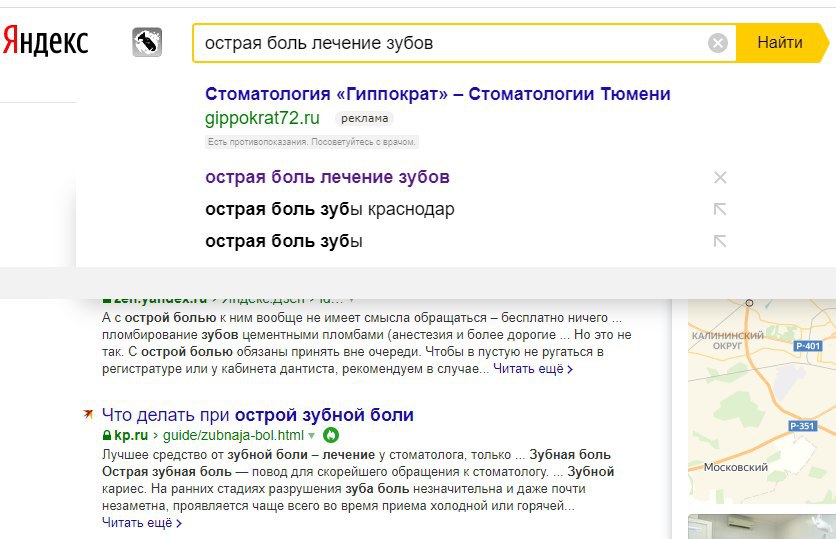The width and height of the screenshot is (836, 539).
Task: Open the kp.ru domain link
Action: (x=131, y=435)
